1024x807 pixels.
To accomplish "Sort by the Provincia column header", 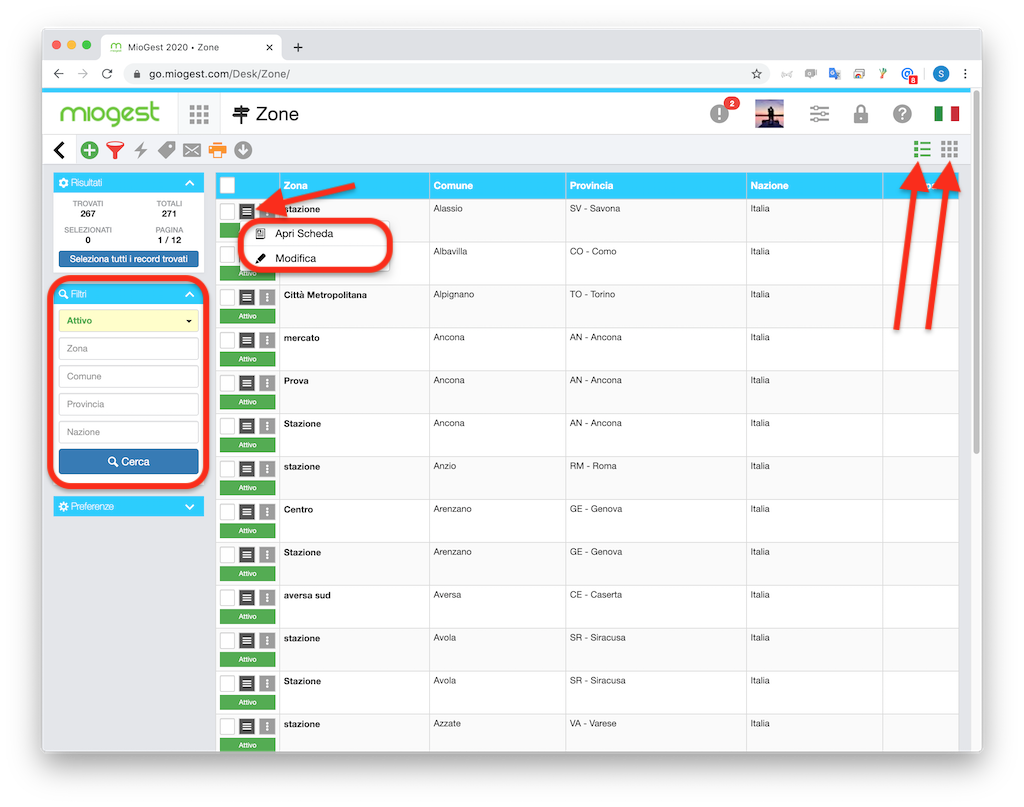I will tap(591, 185).
